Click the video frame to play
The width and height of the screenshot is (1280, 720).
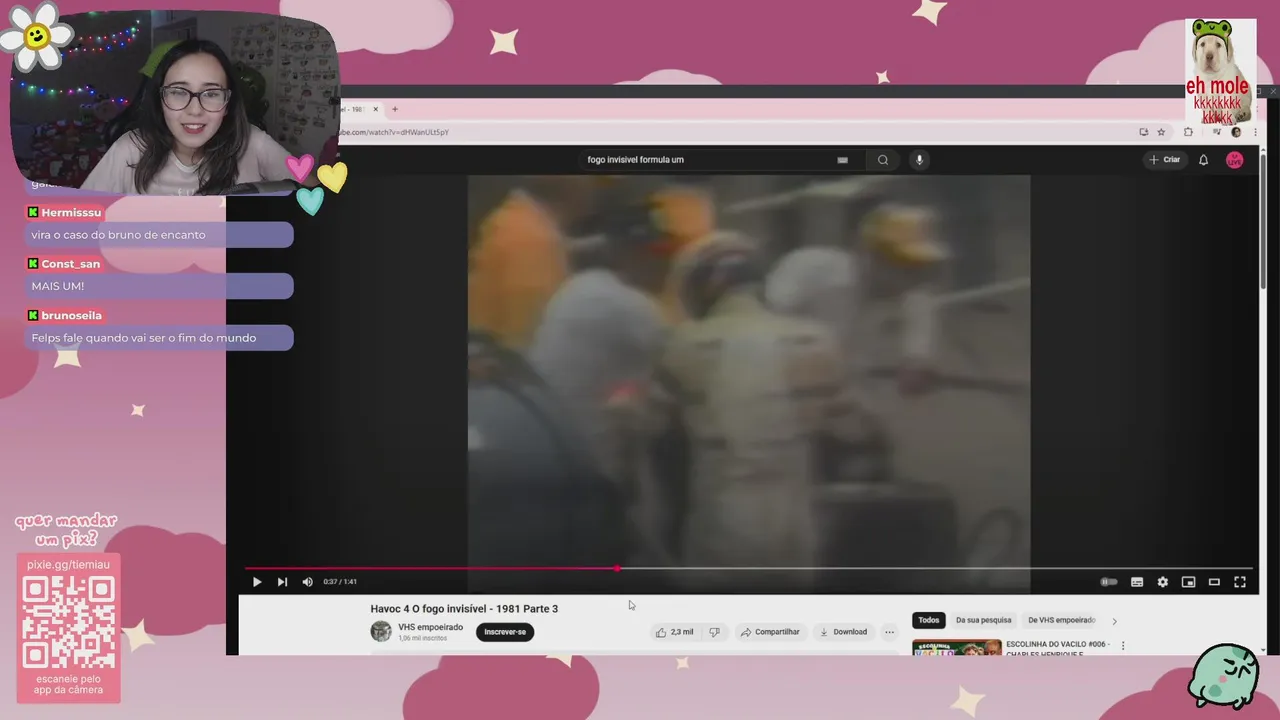[749, 370]
